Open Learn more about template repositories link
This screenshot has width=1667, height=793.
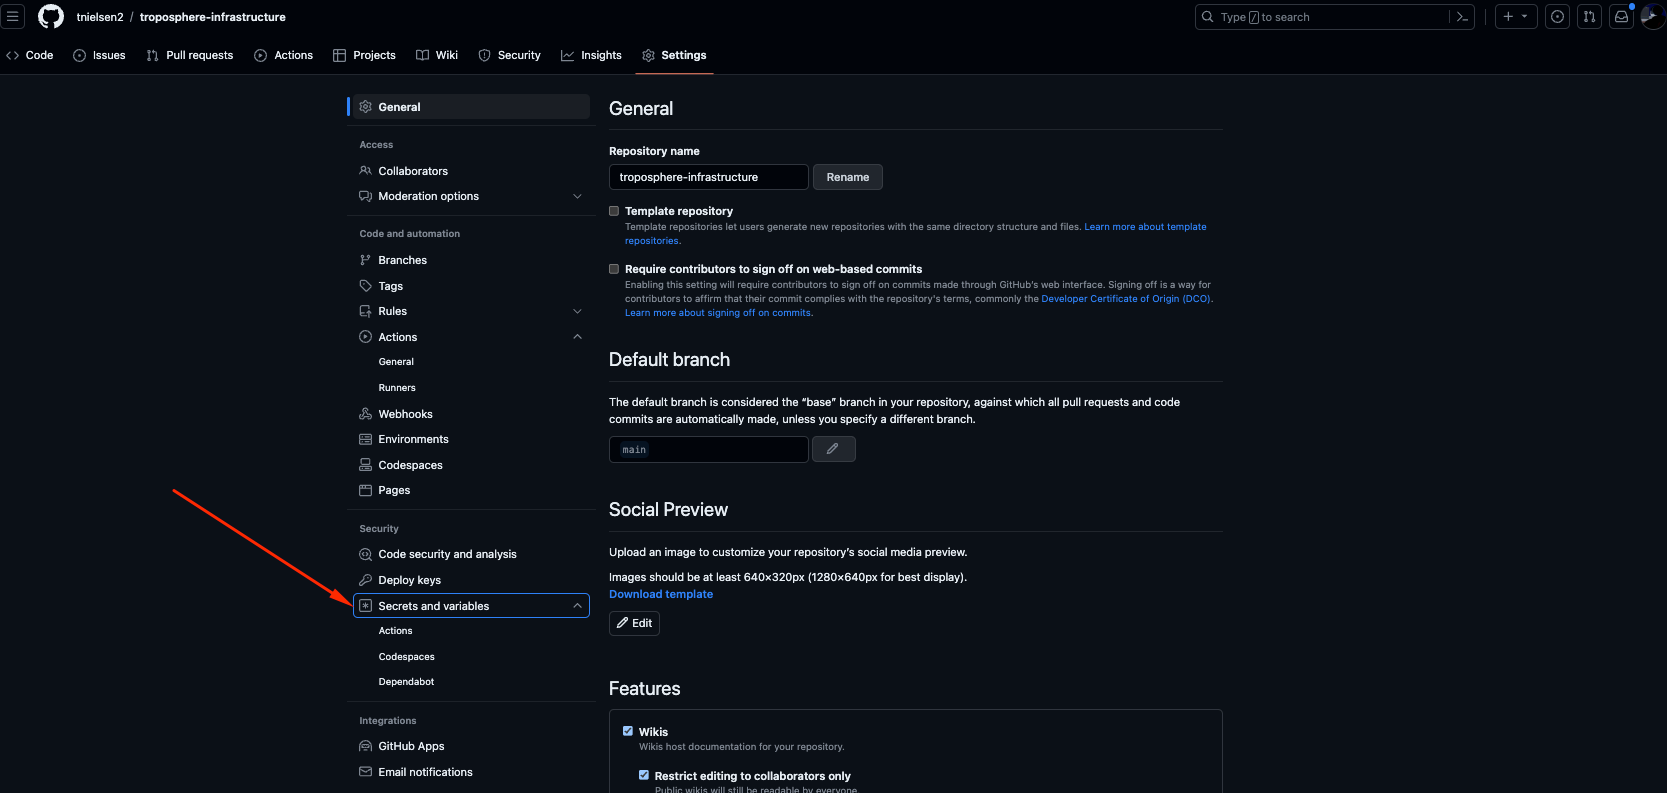[1145, 227]
